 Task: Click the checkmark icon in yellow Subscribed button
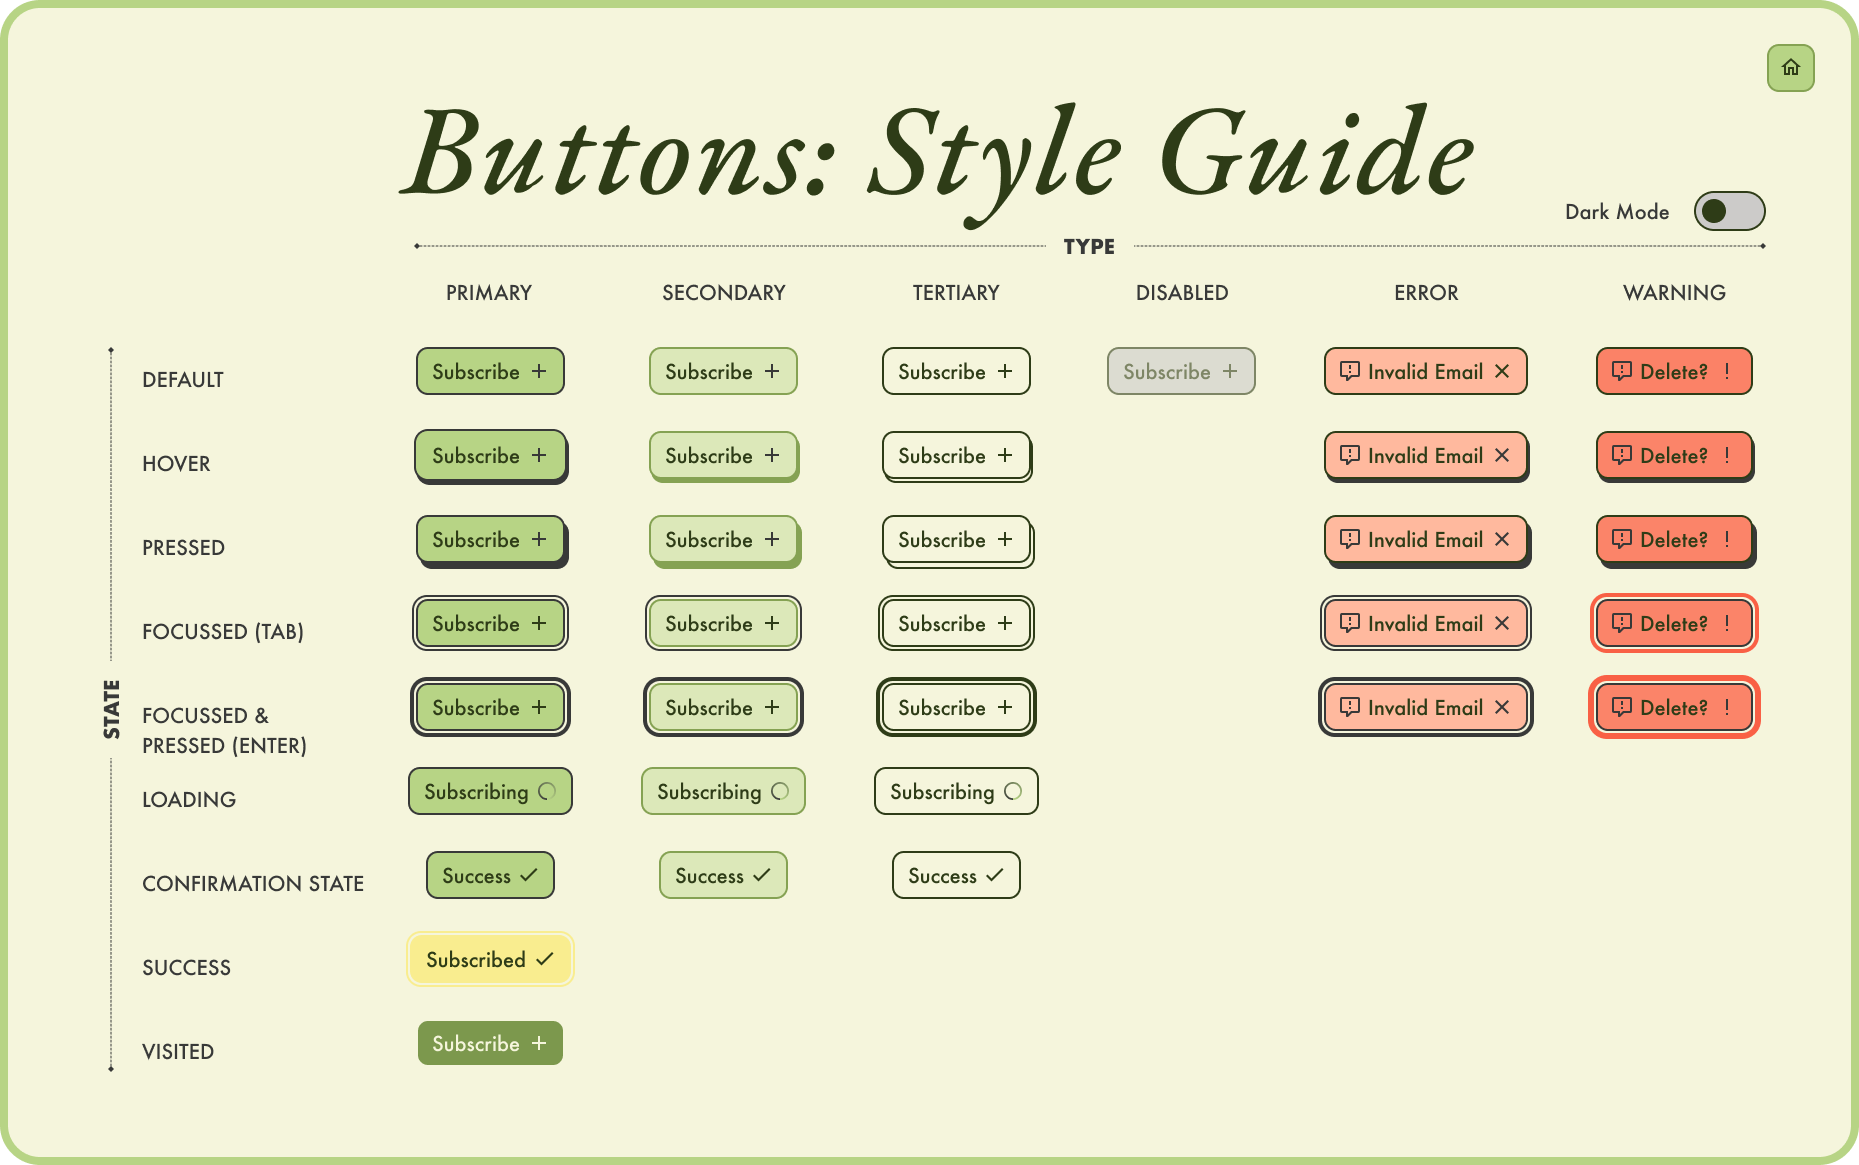point(545,959)
